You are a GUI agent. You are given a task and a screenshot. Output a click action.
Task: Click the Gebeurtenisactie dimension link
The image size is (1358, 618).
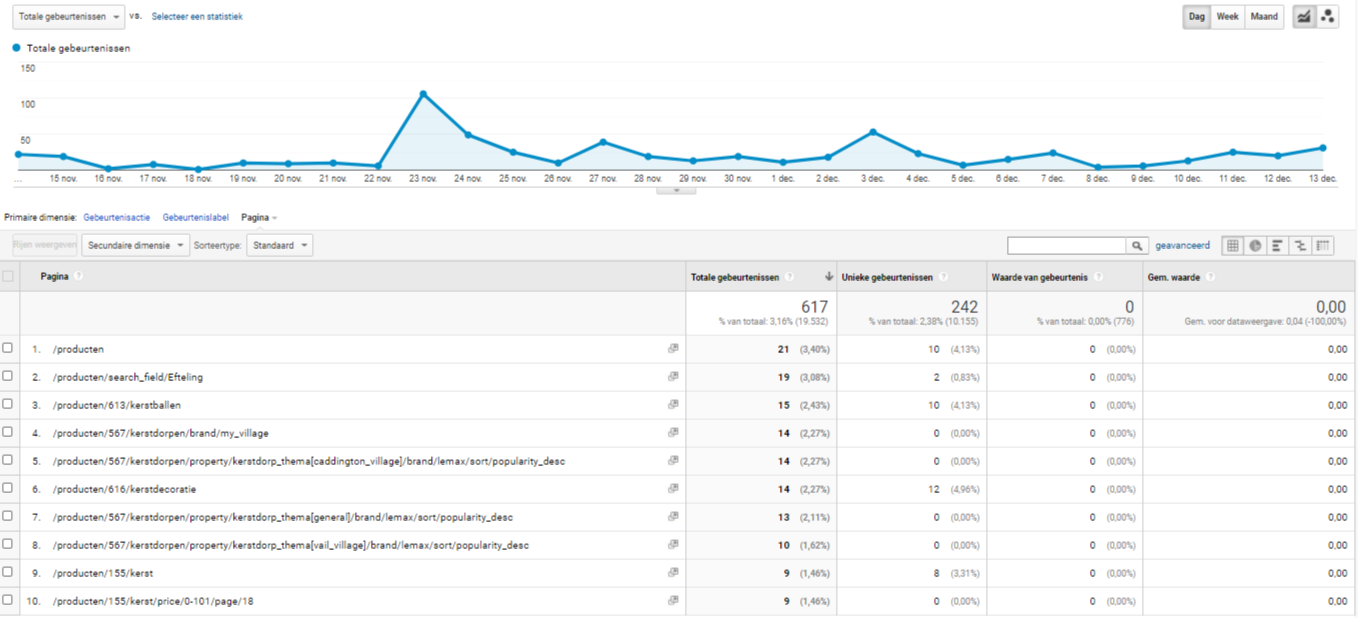(117, 217)
